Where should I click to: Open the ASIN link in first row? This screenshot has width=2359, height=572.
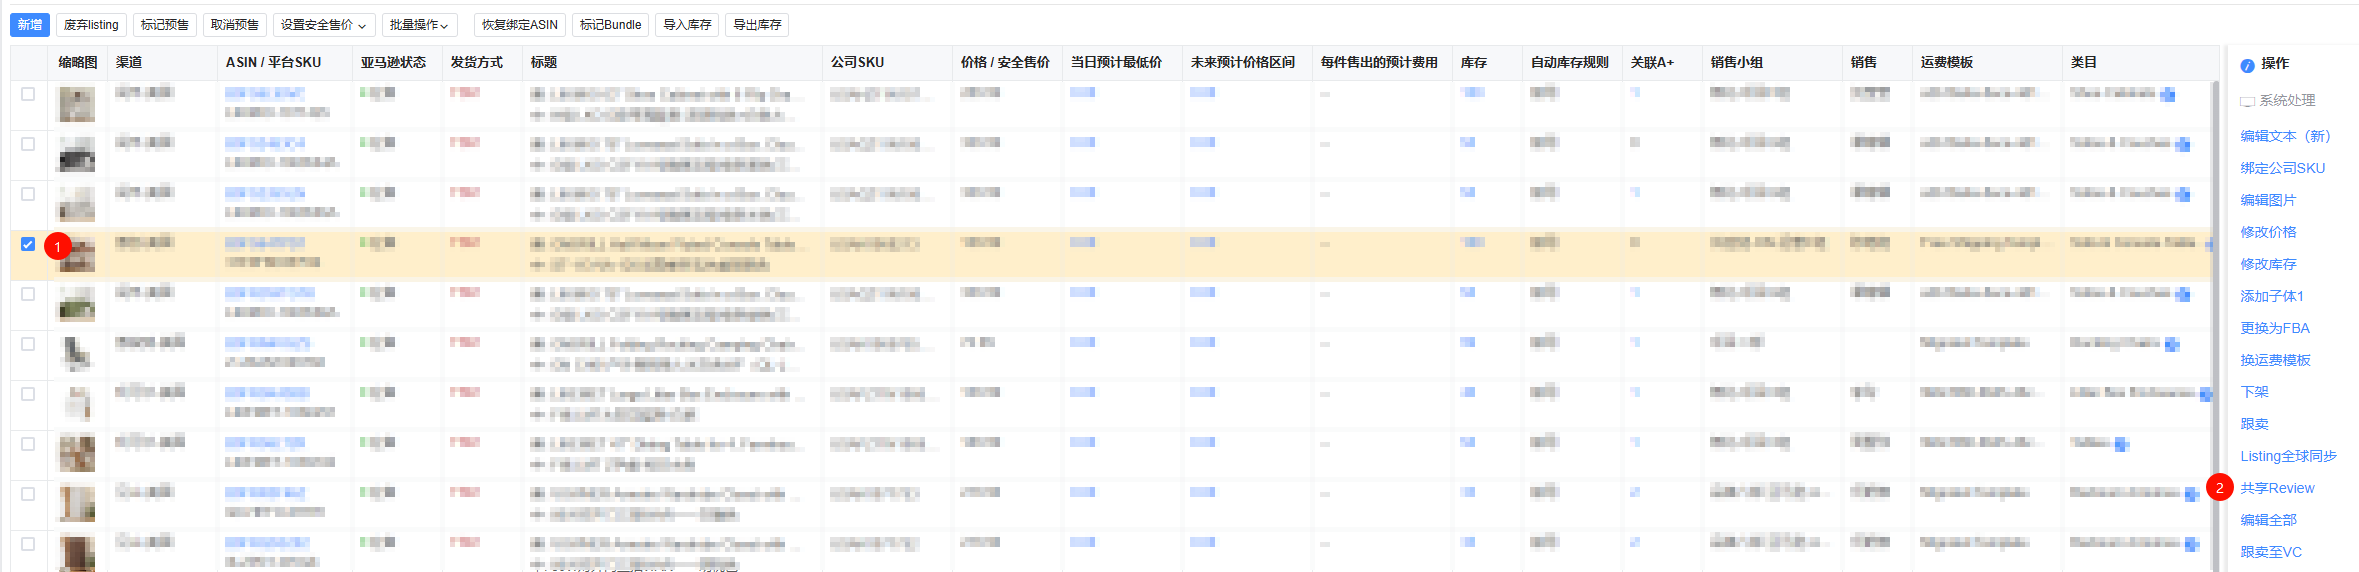tap(264, 93)
